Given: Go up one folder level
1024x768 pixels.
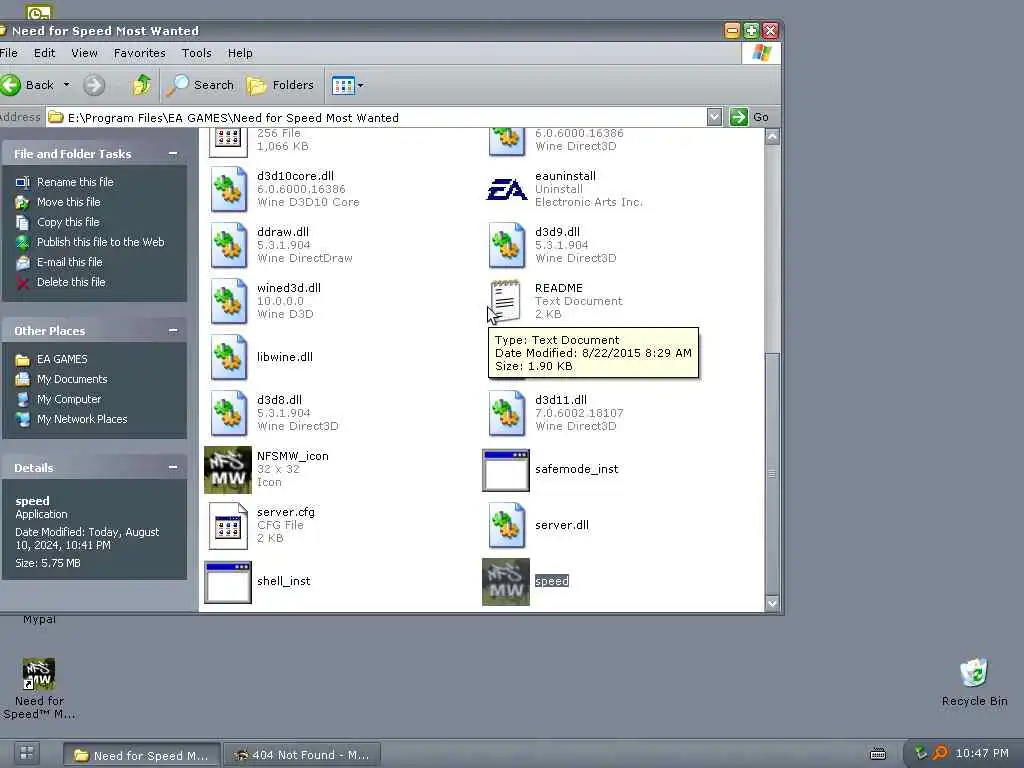Looking at the screenshot, I should (x=141, y=85).
